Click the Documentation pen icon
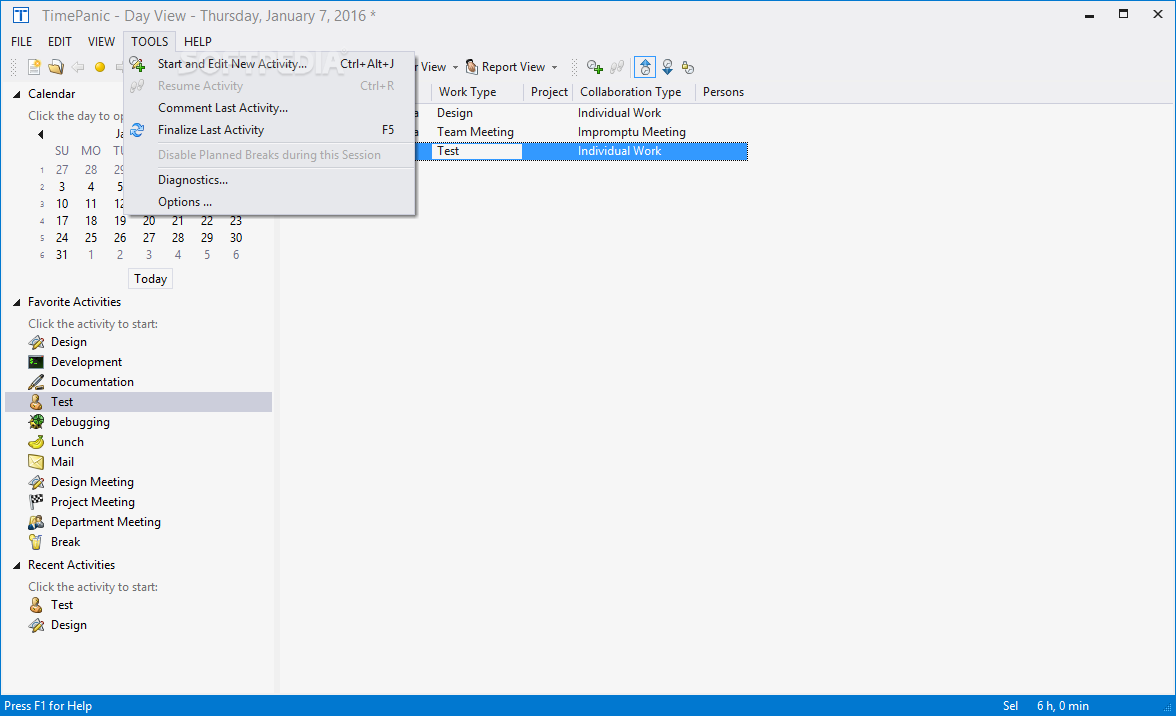 point(36,382)
